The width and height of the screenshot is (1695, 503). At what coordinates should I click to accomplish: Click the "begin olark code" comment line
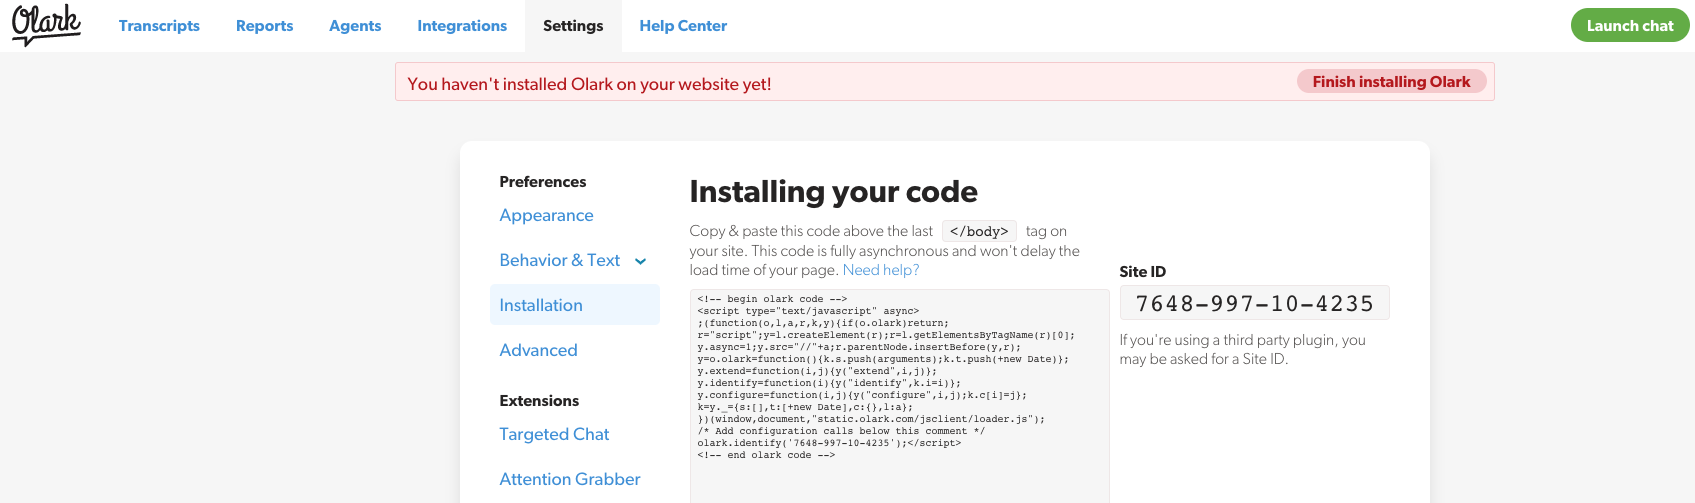pos(772,299)
